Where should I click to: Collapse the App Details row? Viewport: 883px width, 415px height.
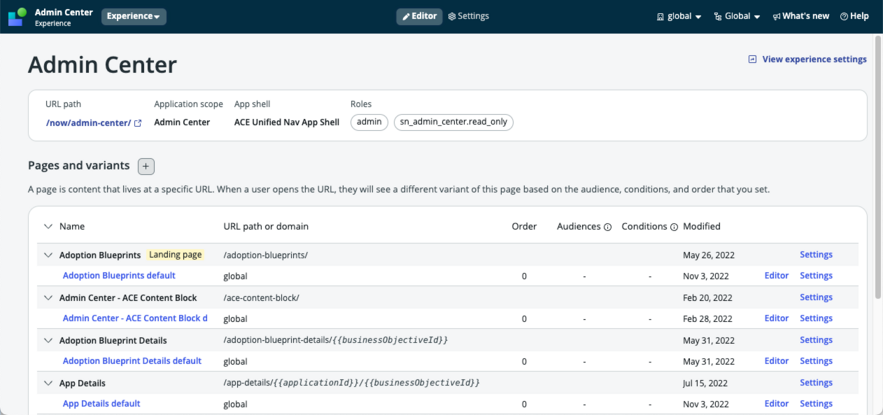click(x=47, y=383)
